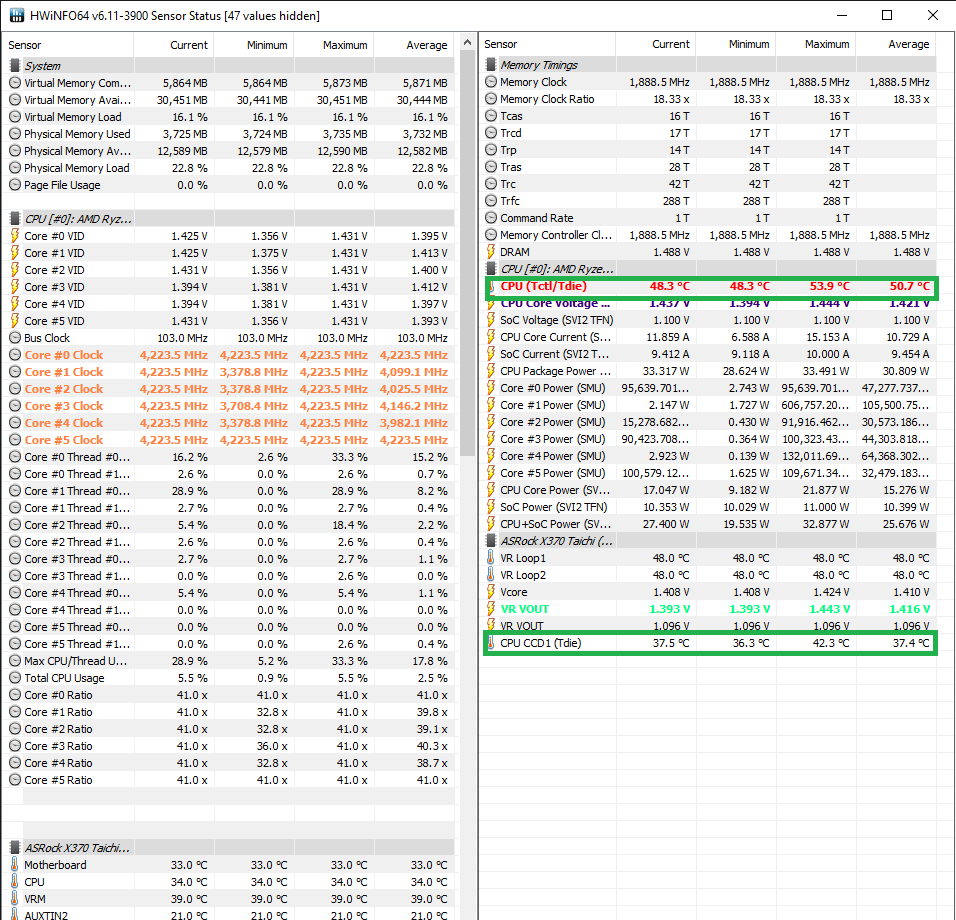Click the right panel Sensor column header

pyautogui.click(x=547, y=44)
